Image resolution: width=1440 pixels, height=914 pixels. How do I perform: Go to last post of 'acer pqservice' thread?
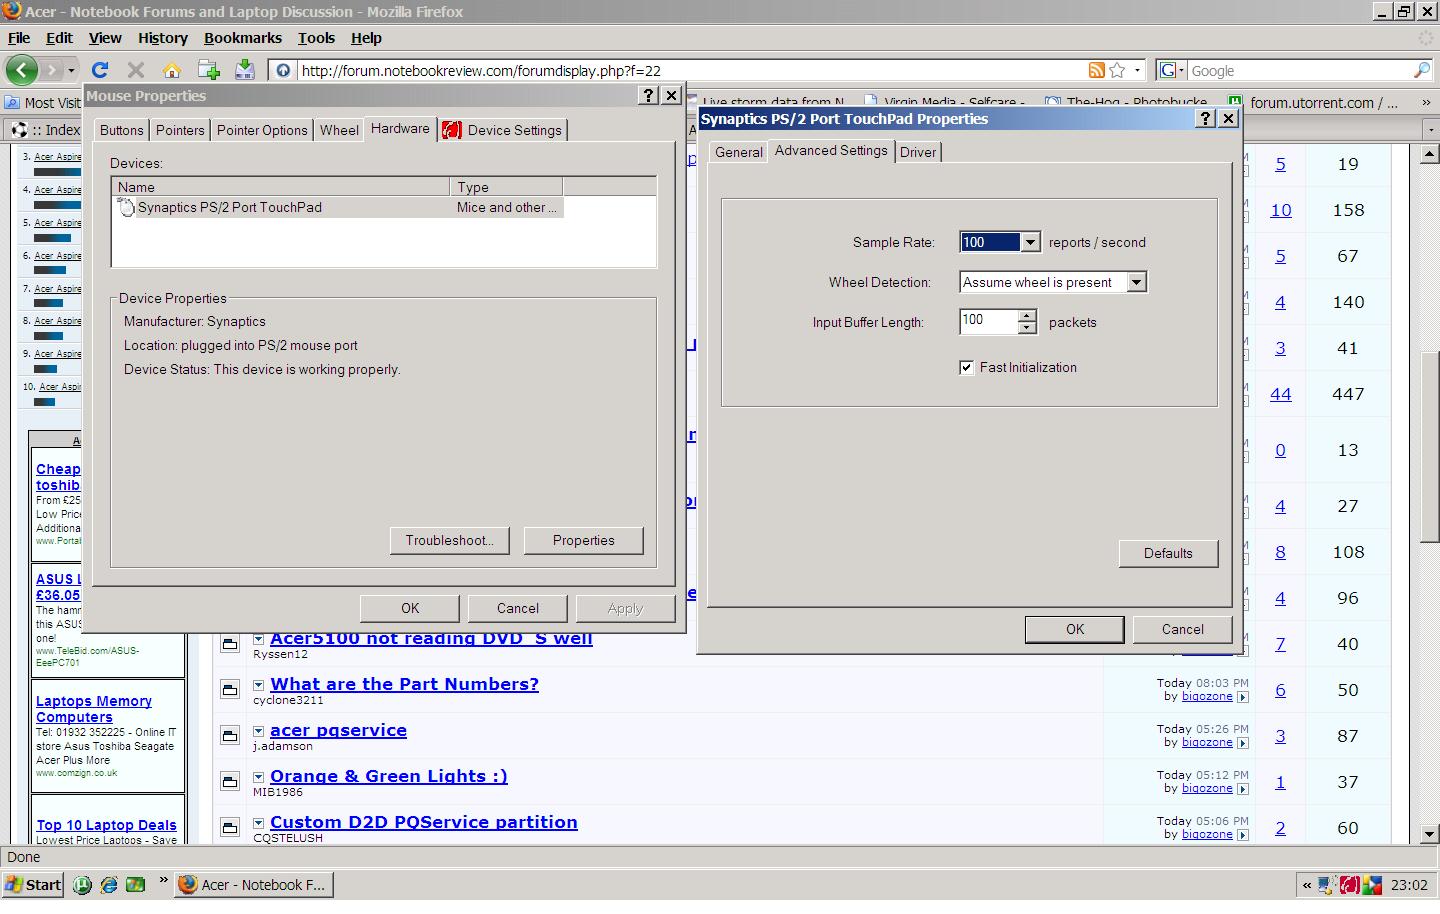(x=1243, y=743)
